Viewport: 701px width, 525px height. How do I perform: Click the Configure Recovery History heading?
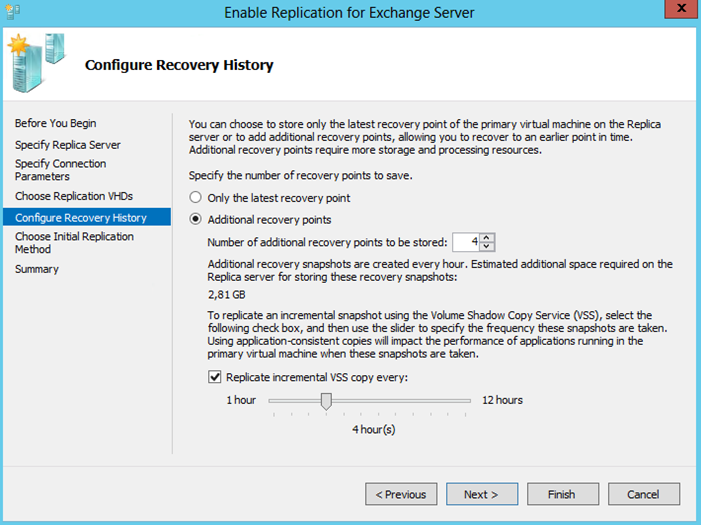pyautogui.click(x=179, y=65)
